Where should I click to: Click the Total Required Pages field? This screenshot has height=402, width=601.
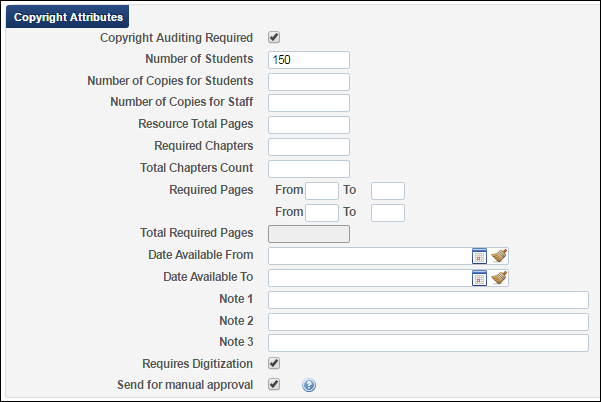(x=309, y=234)
